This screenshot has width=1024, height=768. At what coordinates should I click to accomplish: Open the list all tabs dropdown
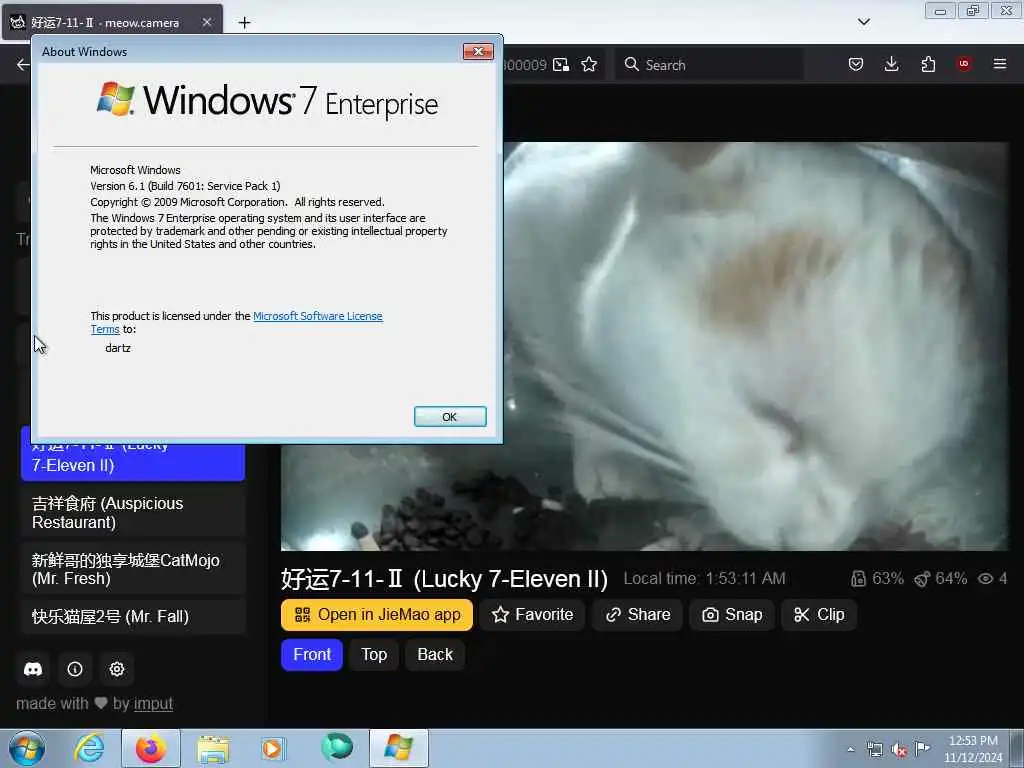click(x=863, y=22)
